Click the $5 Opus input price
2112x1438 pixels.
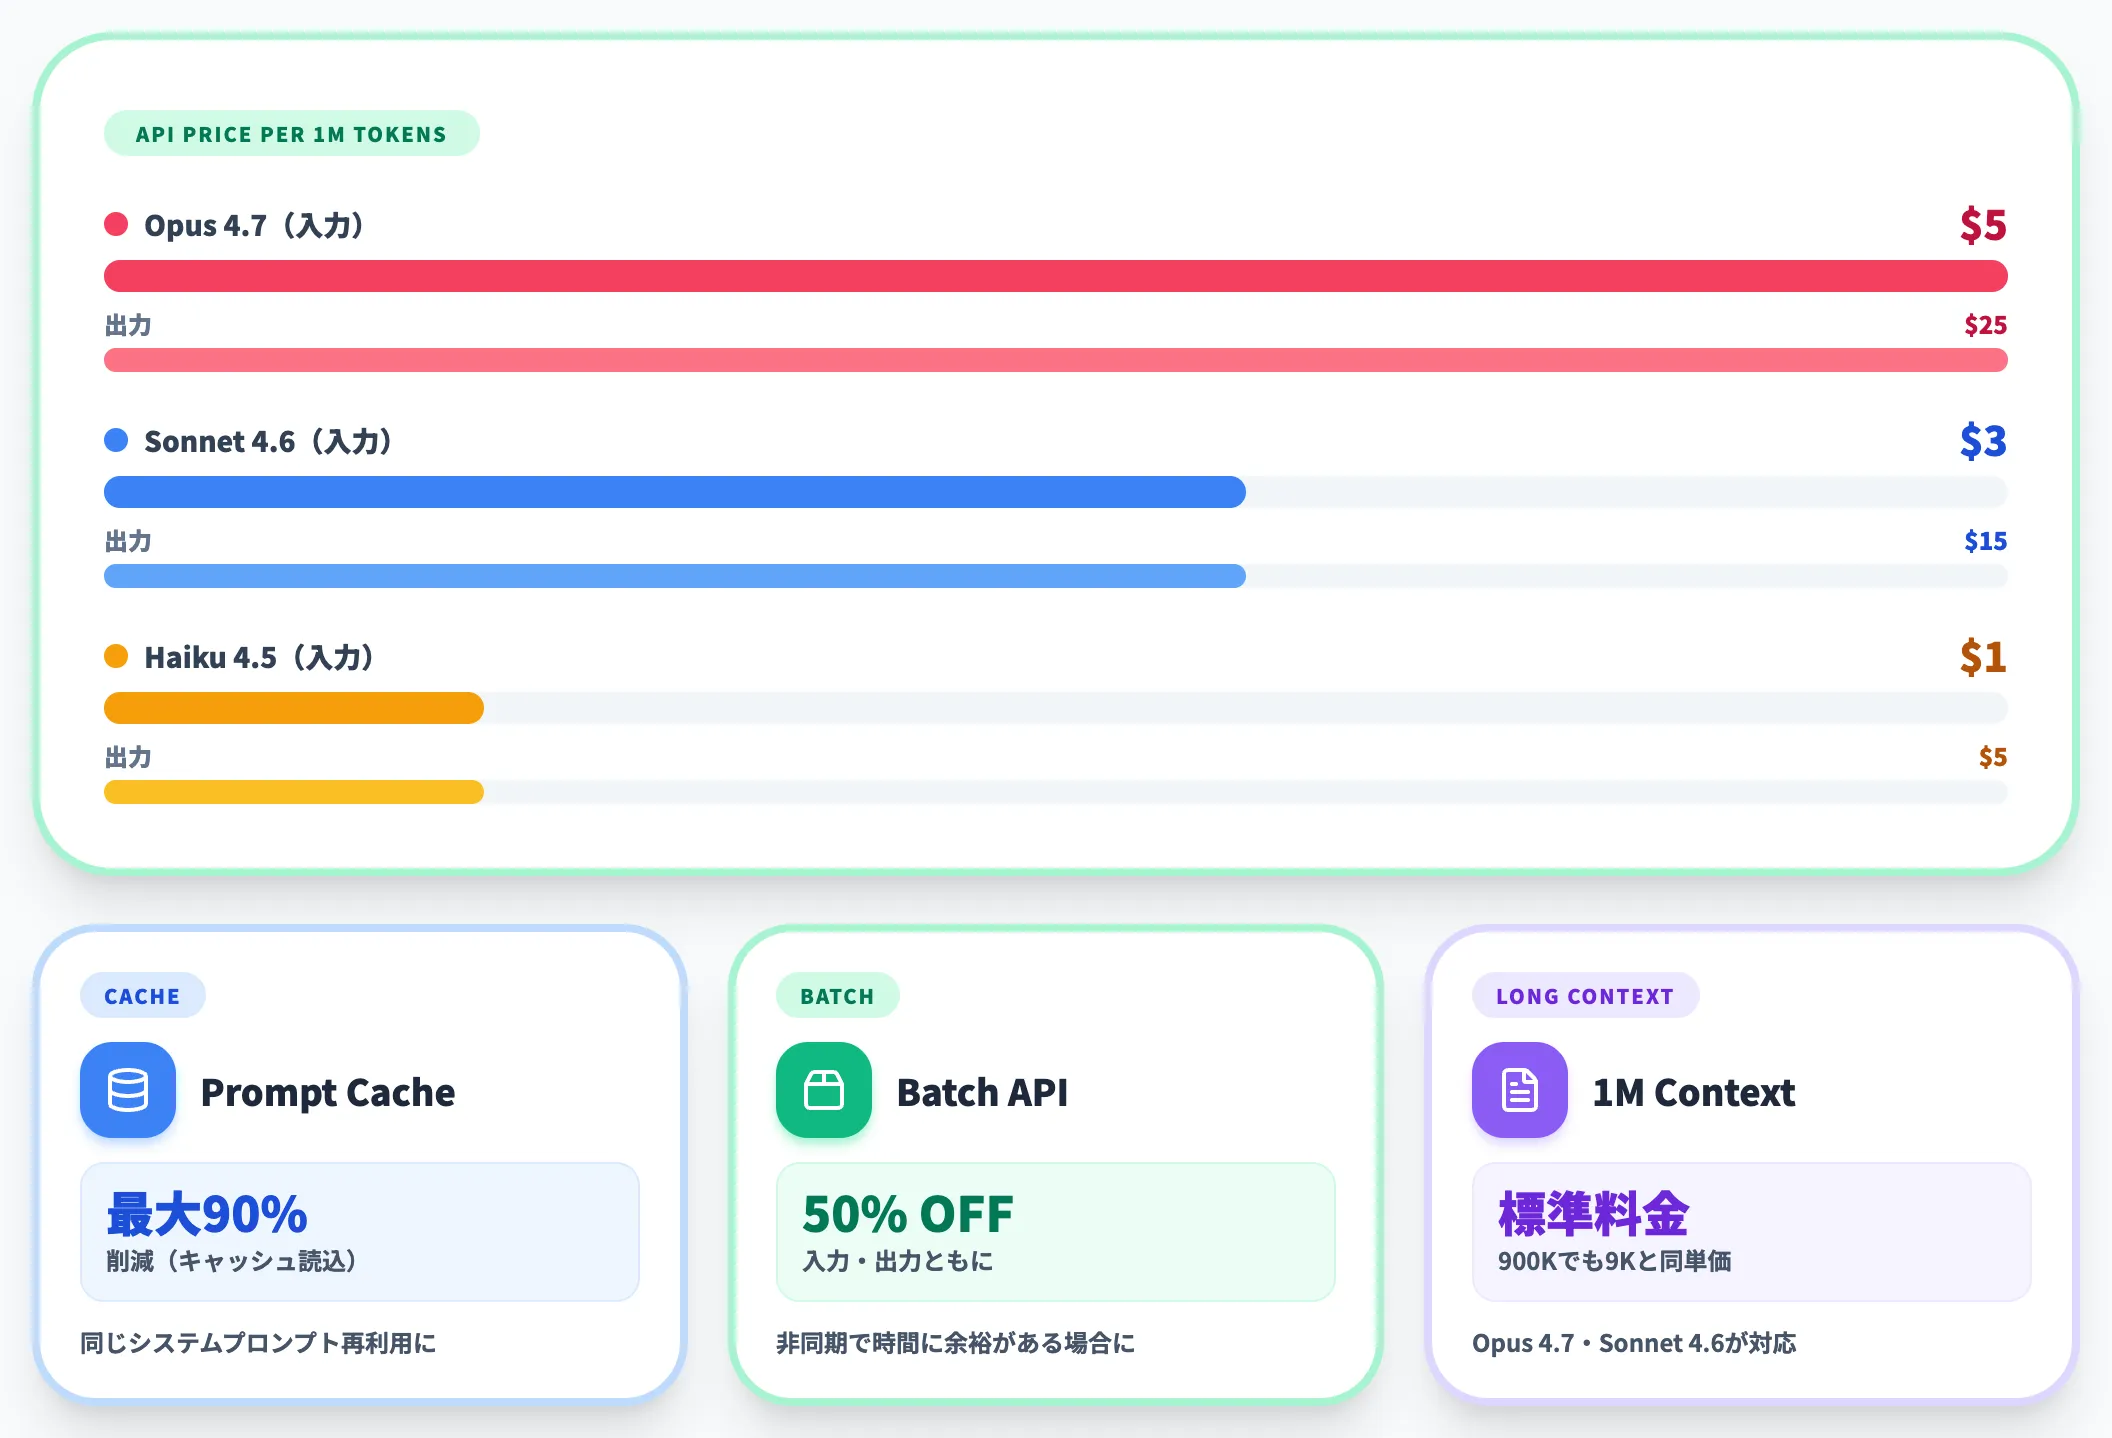1983,225
